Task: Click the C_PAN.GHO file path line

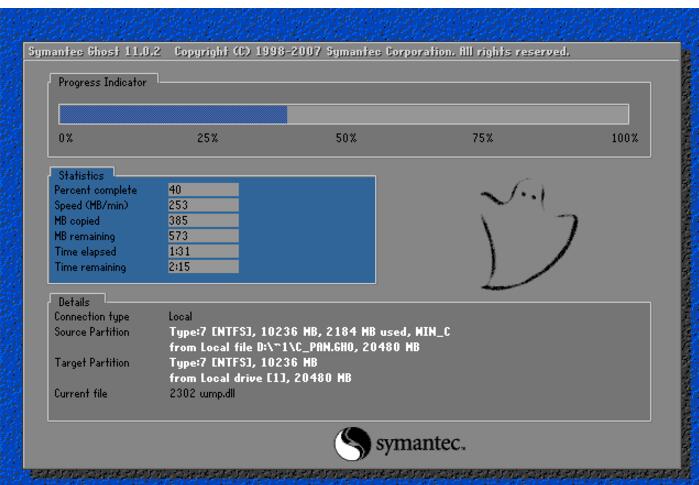Action: (295, 347)
